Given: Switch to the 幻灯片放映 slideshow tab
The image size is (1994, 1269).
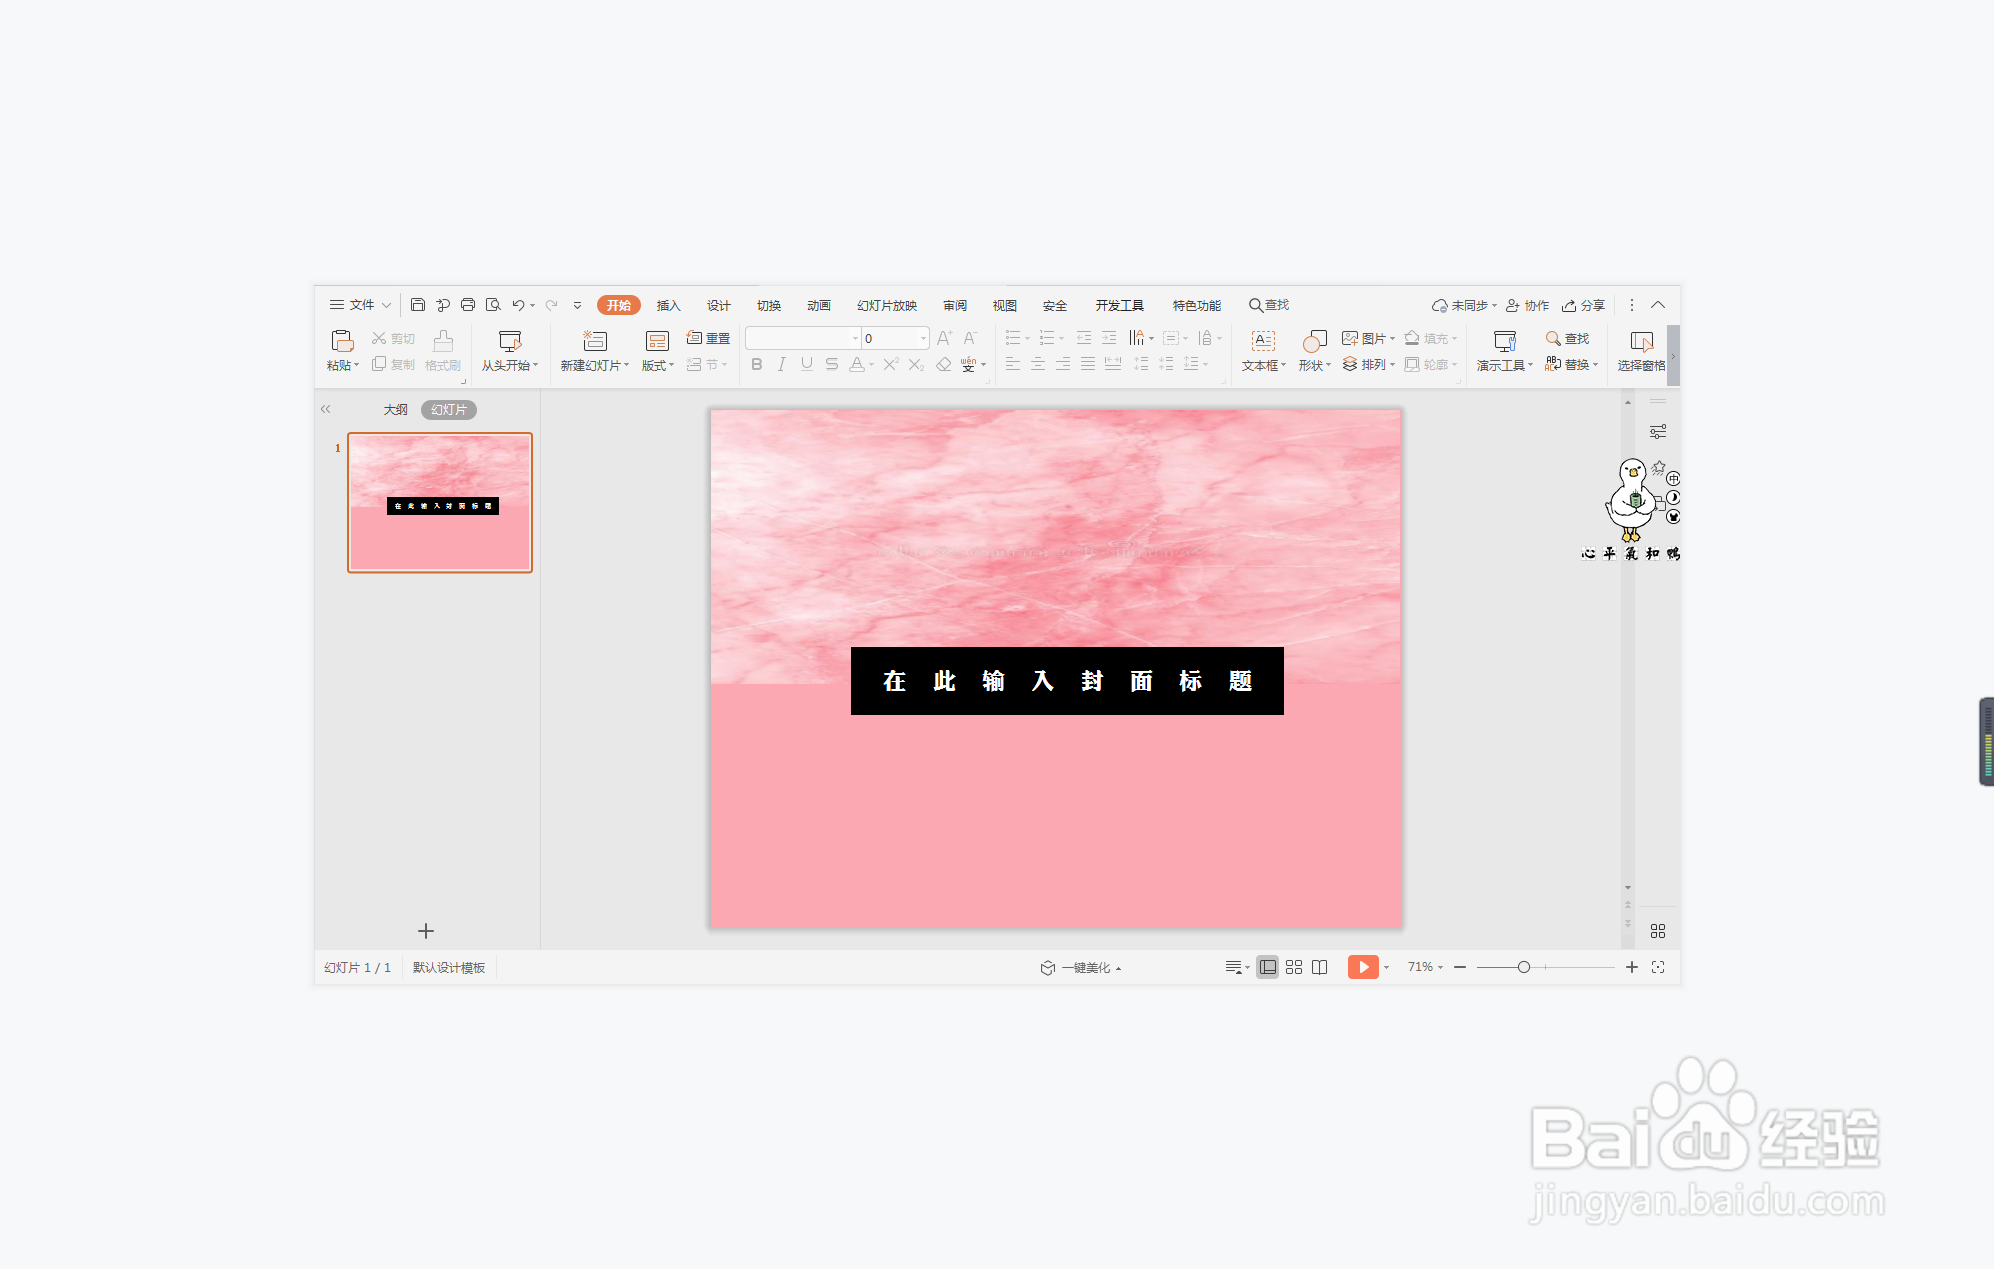Looking at the screenshot, I should (x=887, y=305).
